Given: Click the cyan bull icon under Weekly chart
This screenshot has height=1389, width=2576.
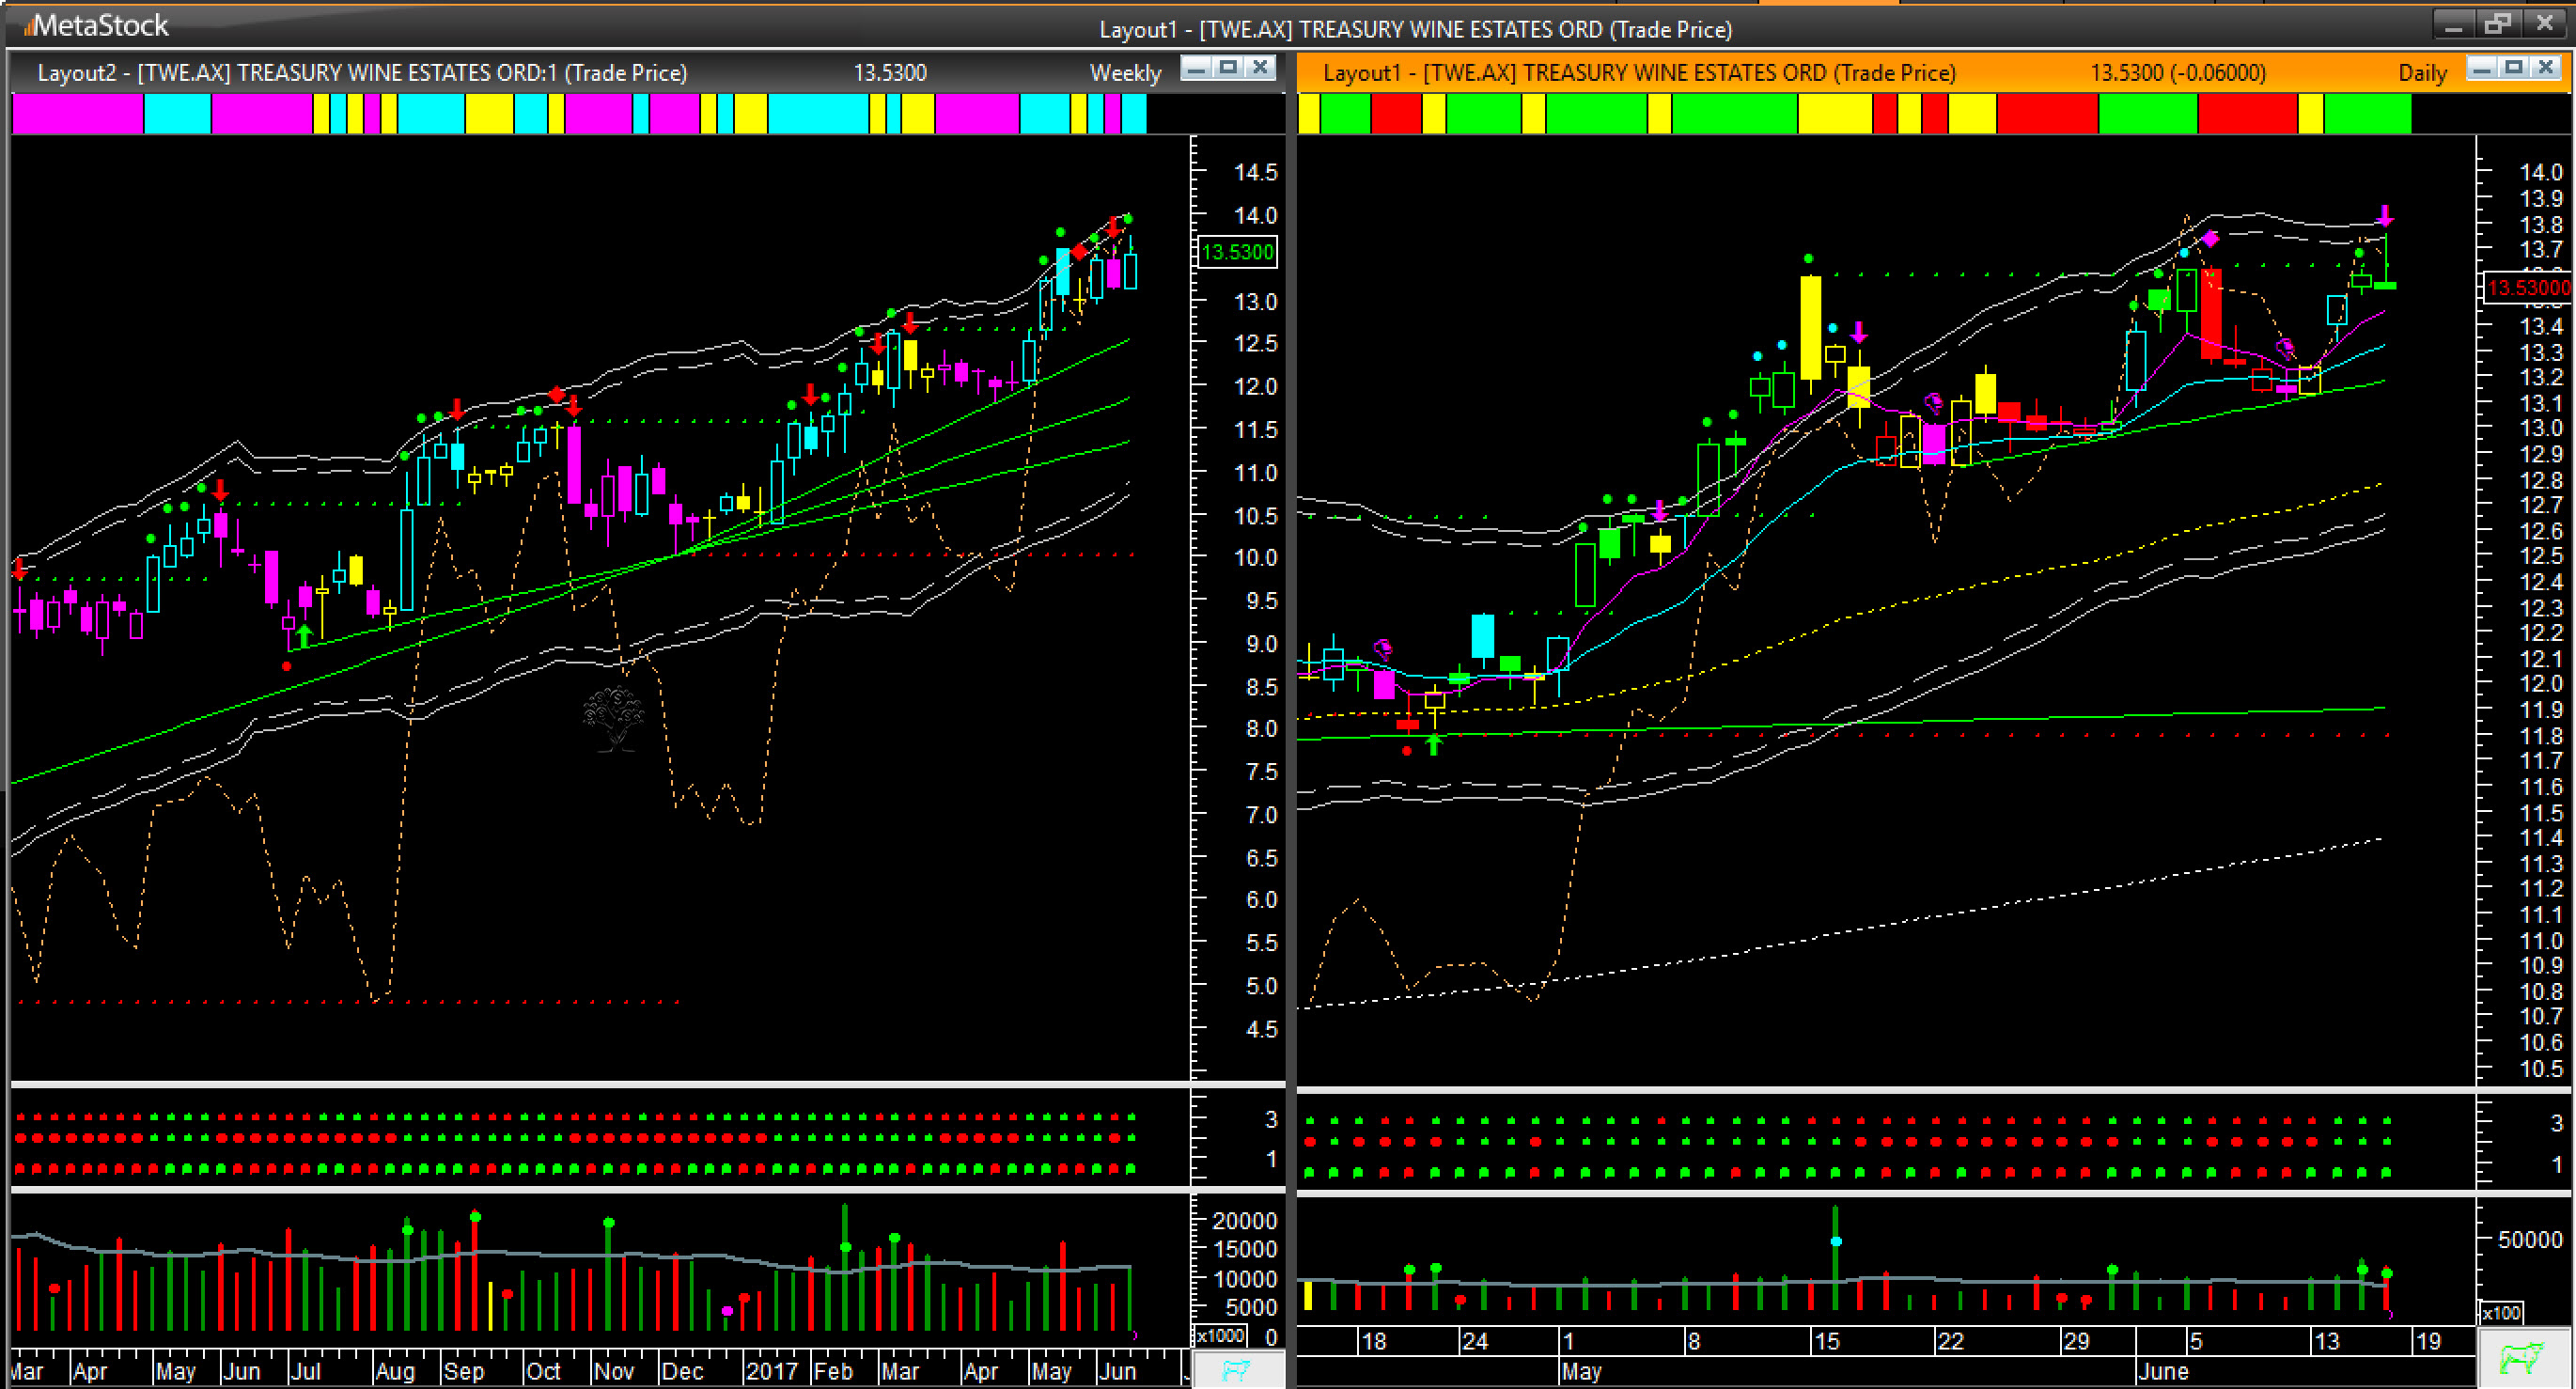Looking at the screenshot, I should [x=1236, y=1370].
